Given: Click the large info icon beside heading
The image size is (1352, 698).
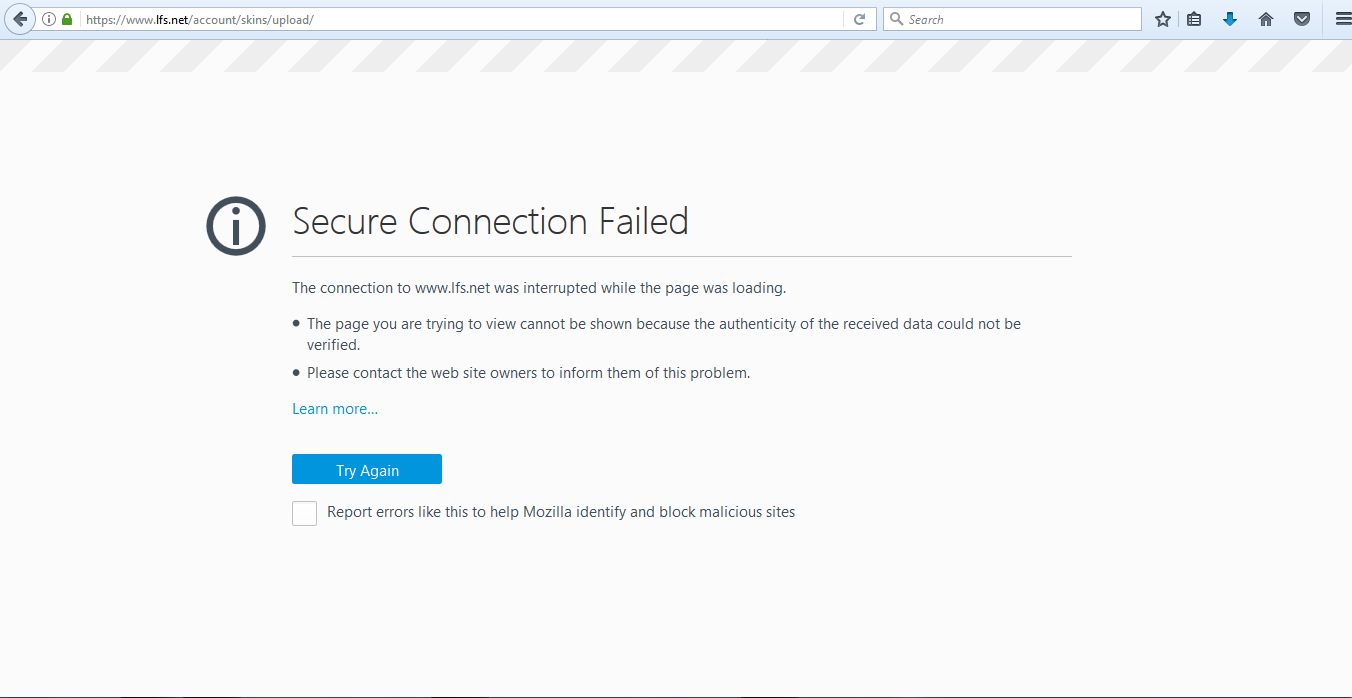Looking at the screenshot, I should tap(236, 226).
